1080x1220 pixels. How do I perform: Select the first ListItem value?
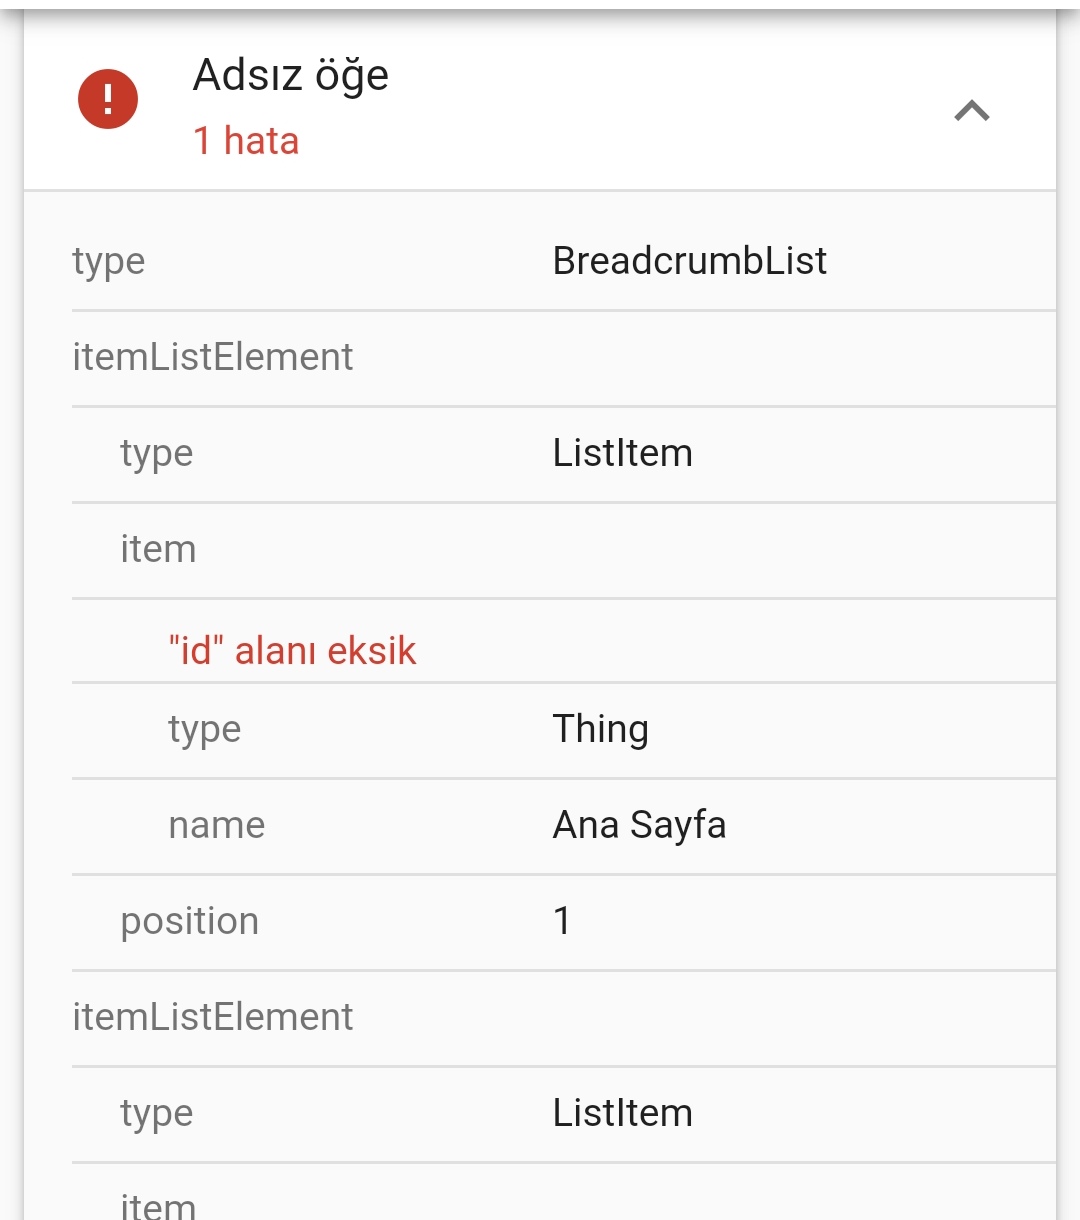click(x=622, y=453)
